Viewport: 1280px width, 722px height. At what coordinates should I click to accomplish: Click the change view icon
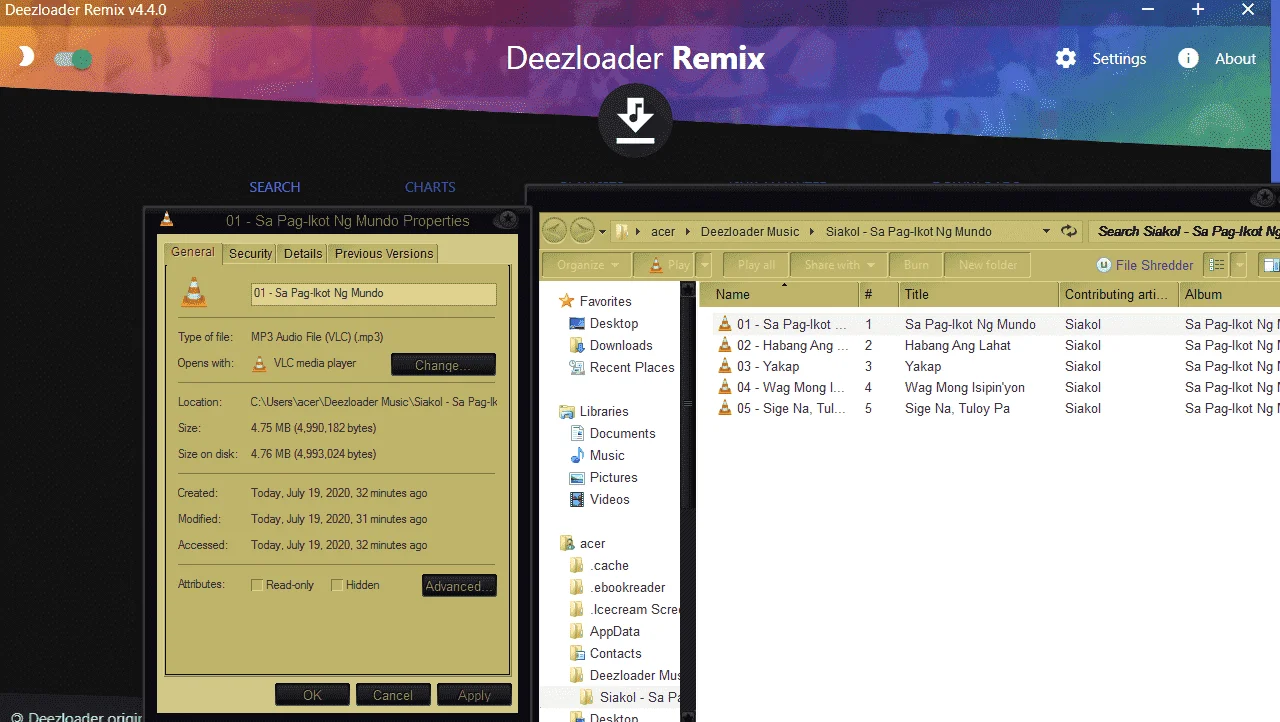point(1217,265)
